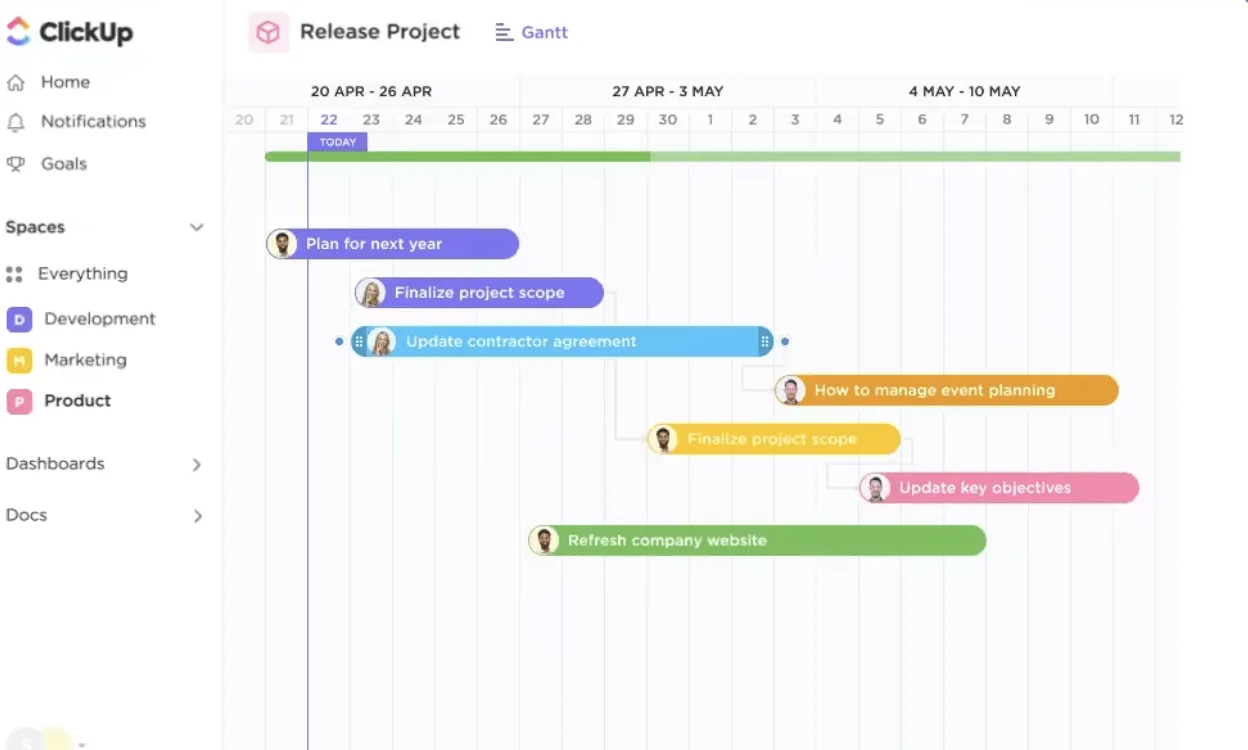Open Goals trophy icon

15,164
